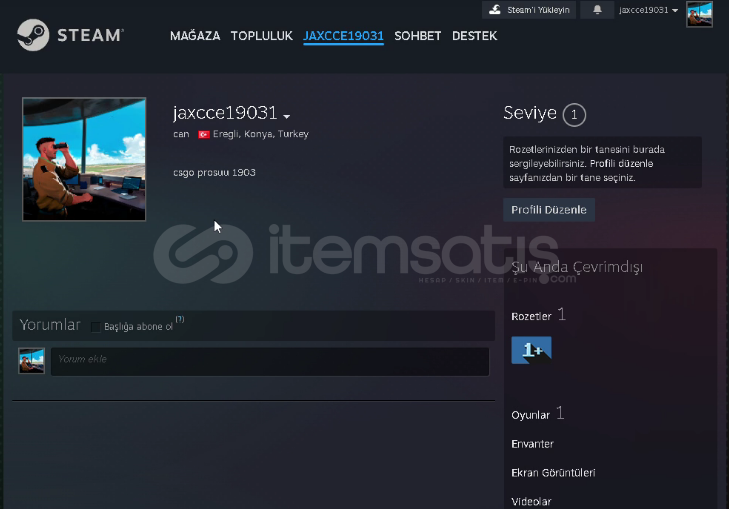The height and width of the screenshot is (509, 729).
Task: Click the Yorum ekle comment field
Action: click(270, 361)
